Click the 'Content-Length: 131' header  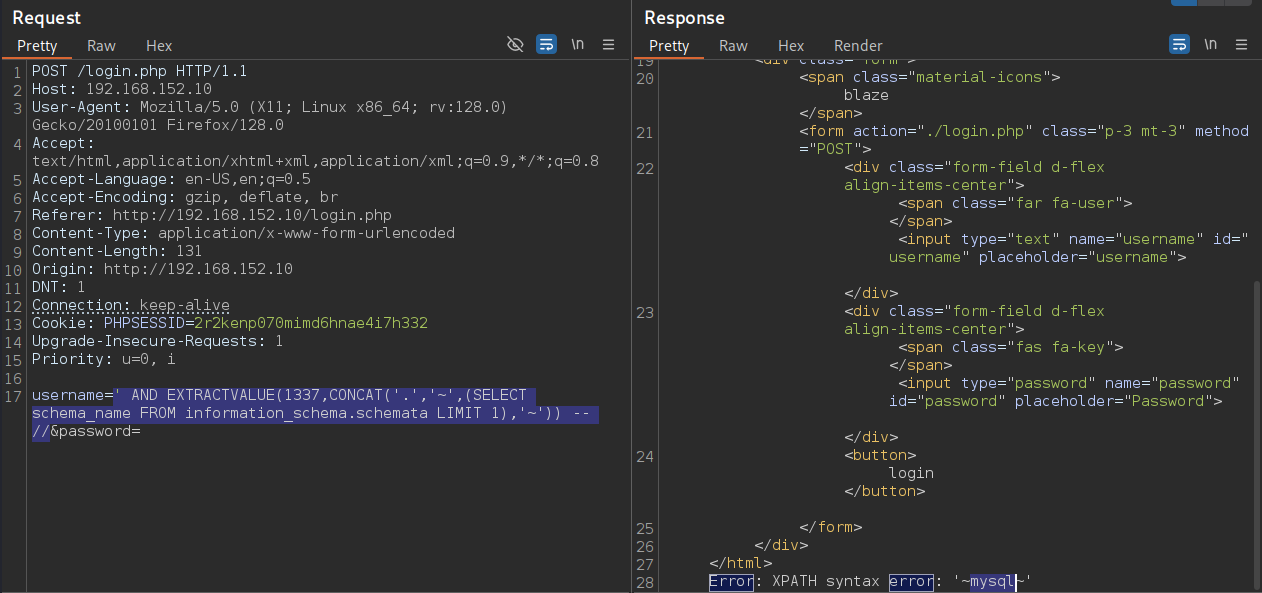pyautogui.click(x=117, y=252)
